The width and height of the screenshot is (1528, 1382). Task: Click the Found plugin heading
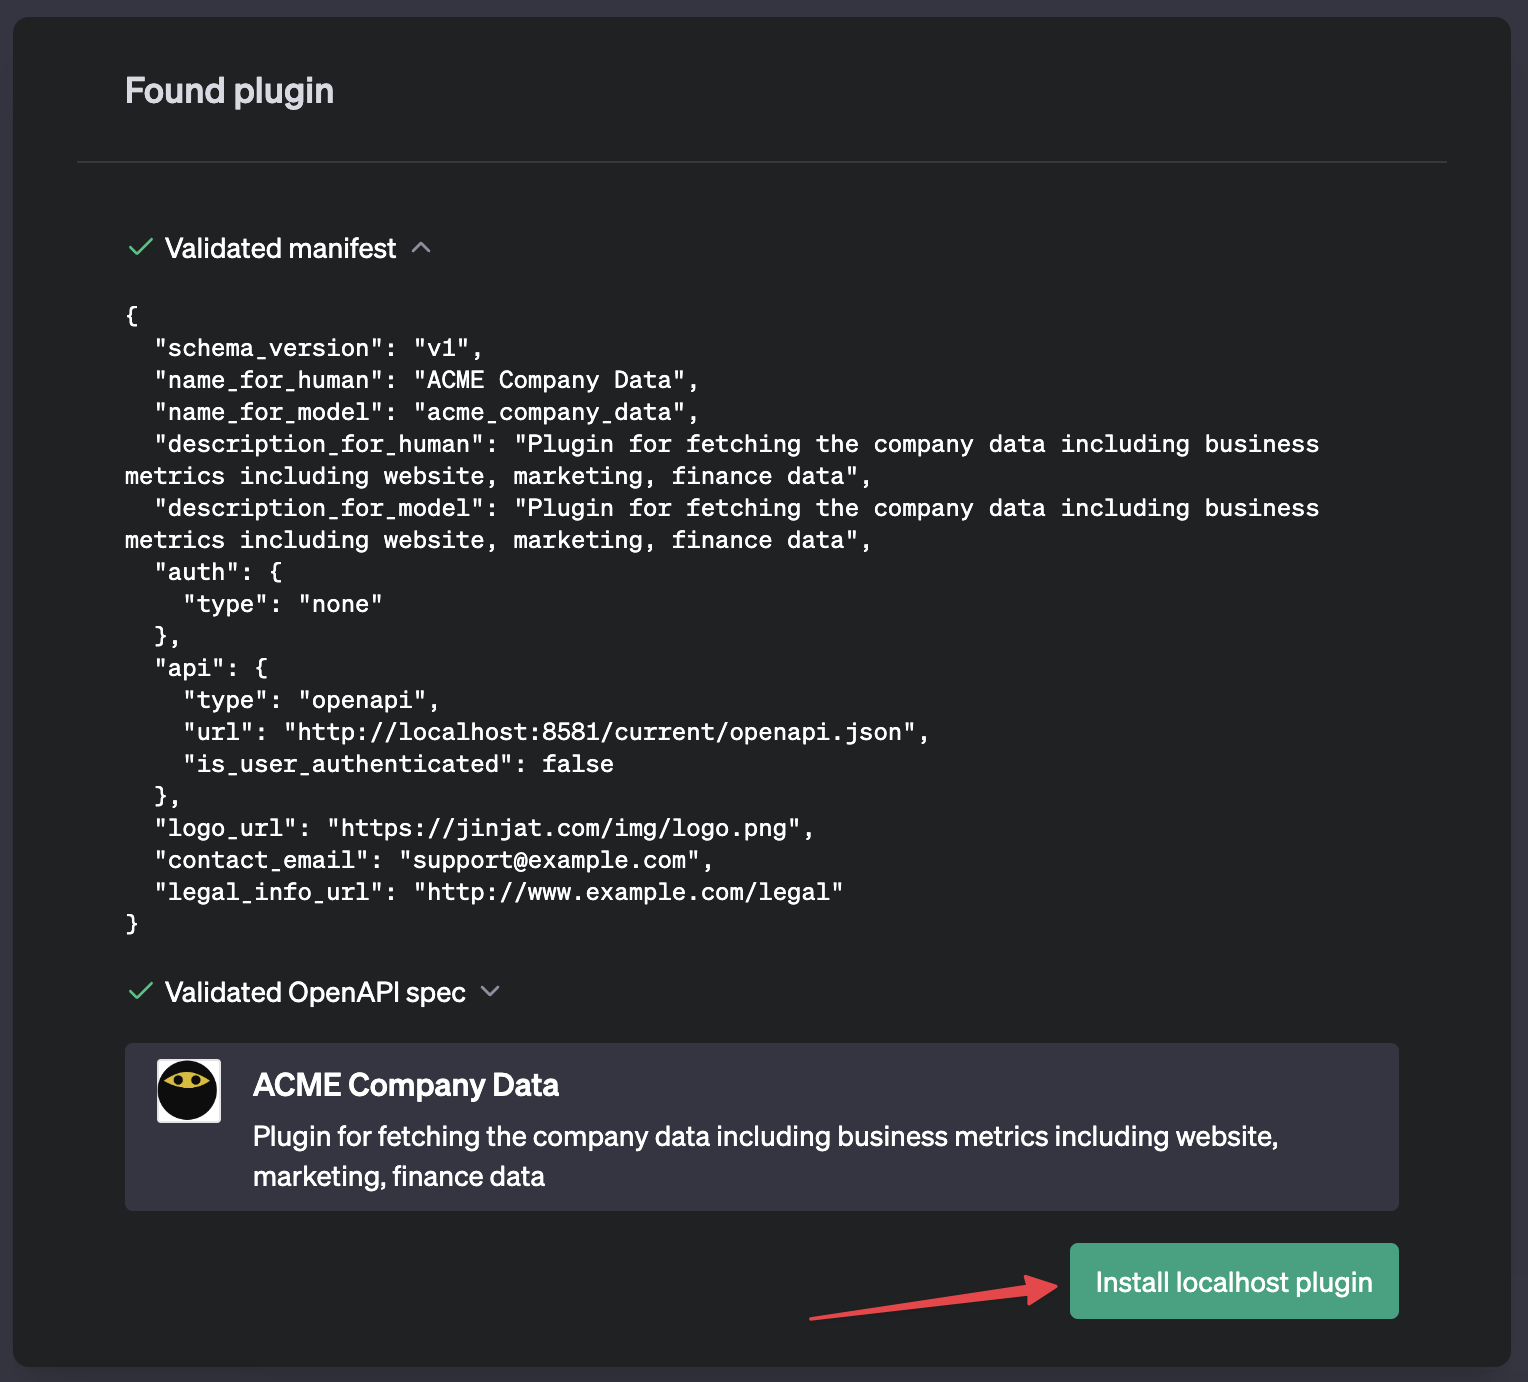coord(229,90)
